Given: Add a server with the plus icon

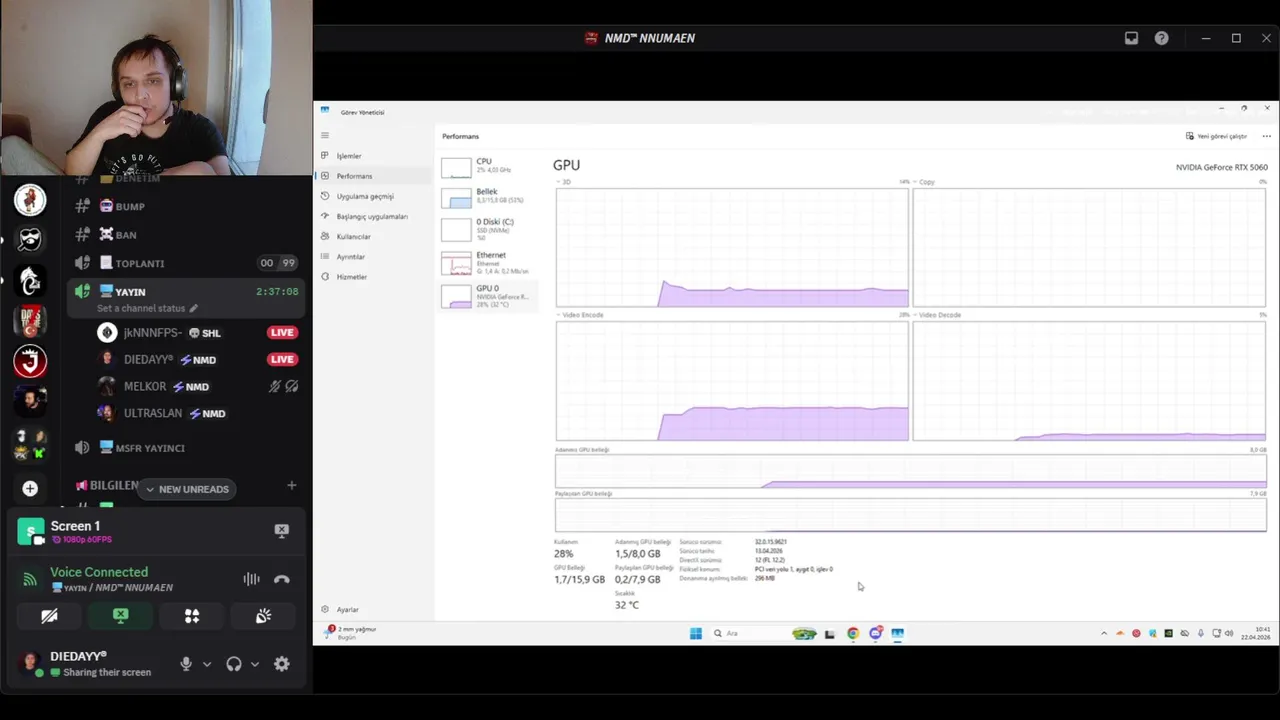Looking at the screenshot, I should (x=30, y=488).
